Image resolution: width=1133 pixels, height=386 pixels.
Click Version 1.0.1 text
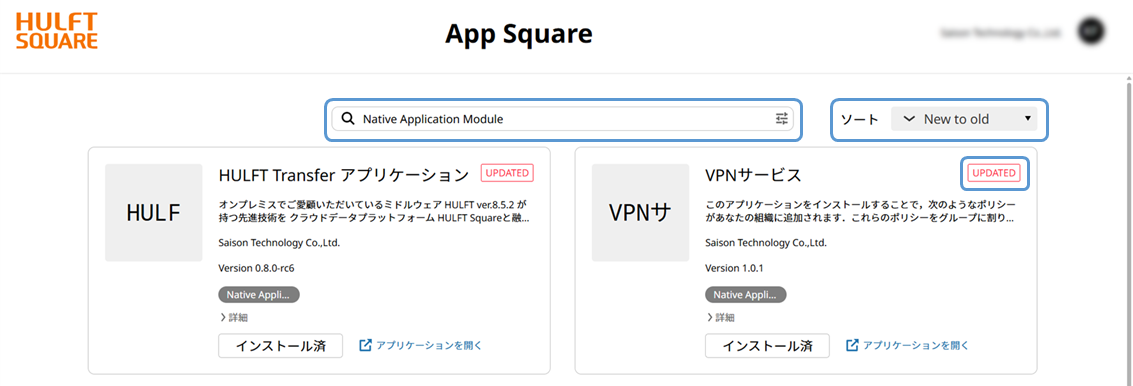point(734,268)
